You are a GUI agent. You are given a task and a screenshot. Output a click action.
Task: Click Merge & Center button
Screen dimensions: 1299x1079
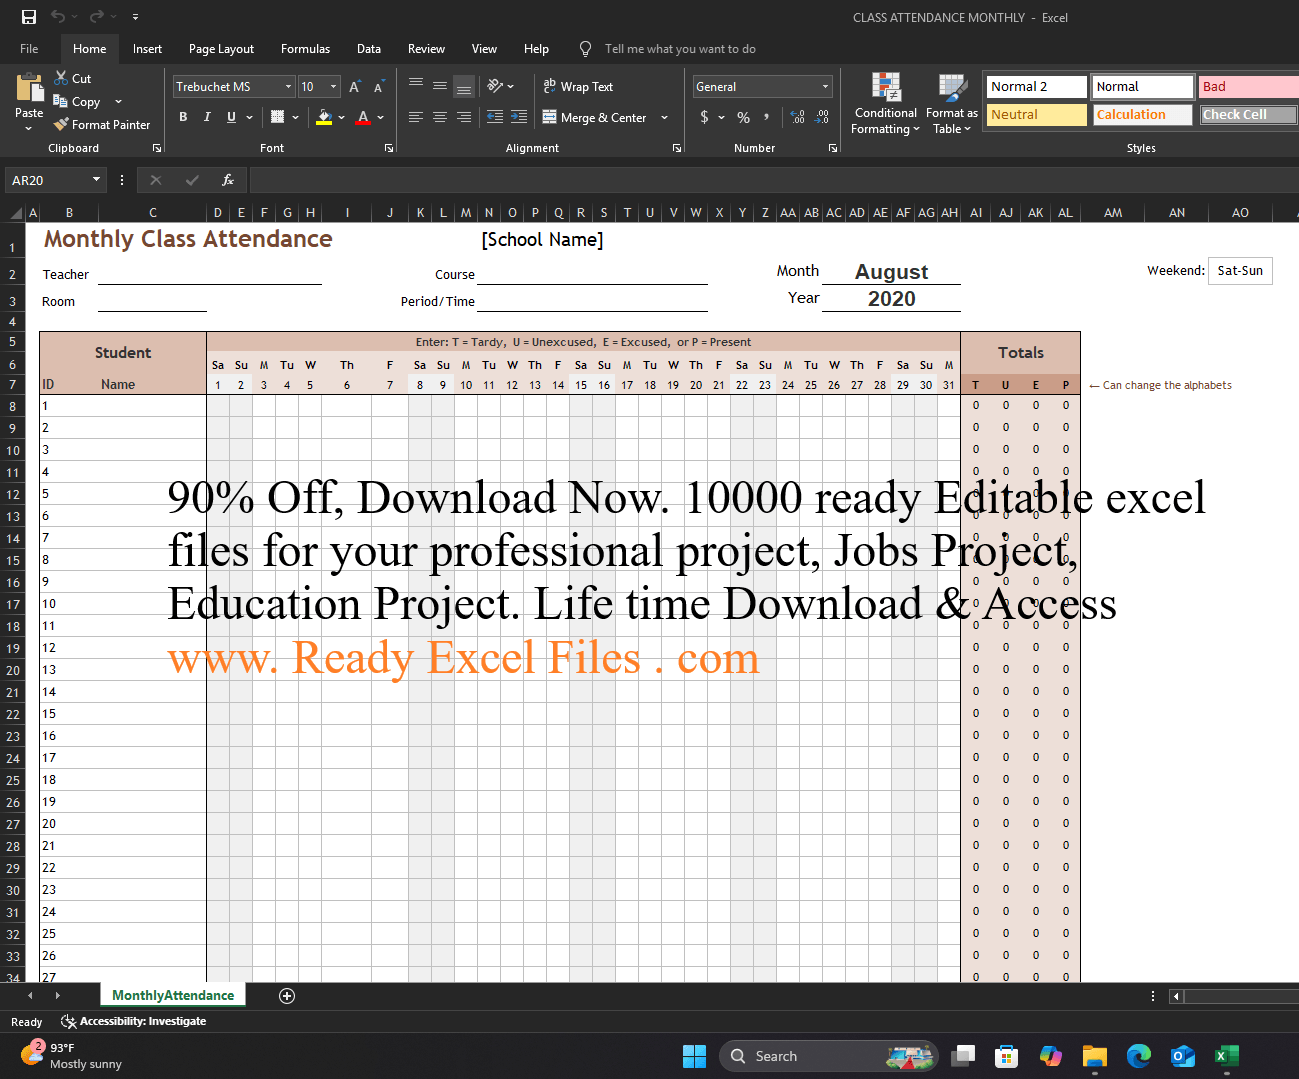595,117
